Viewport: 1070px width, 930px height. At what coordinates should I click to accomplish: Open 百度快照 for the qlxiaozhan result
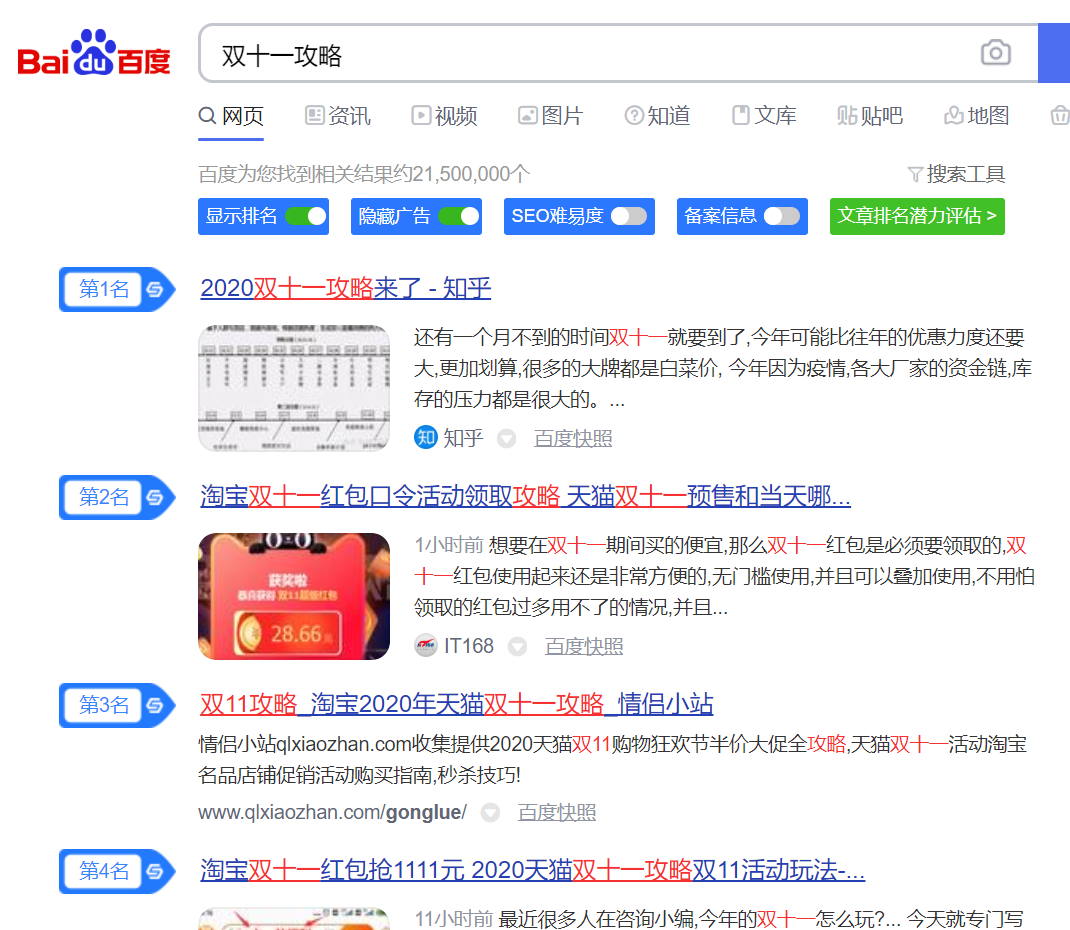pos(557,813)
